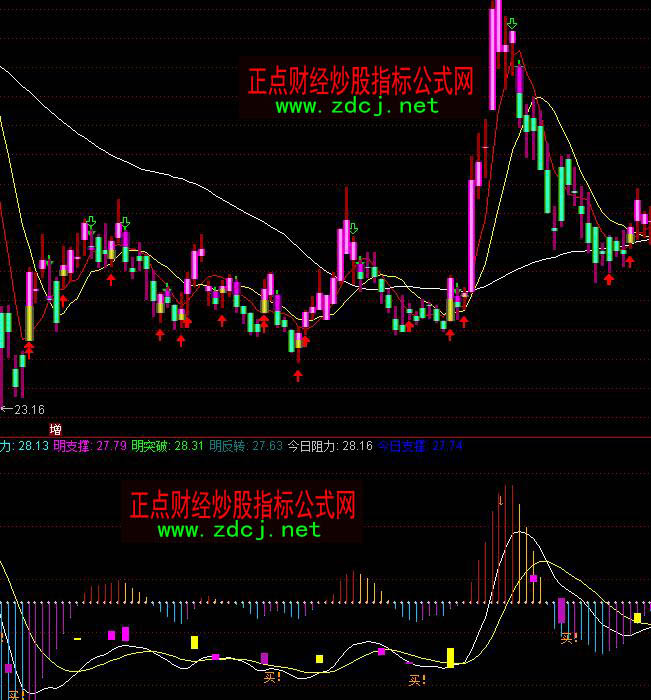651x700 pixels.
Task: Click the magenta square at the indicator peak
Action: (x=534, y=578)
